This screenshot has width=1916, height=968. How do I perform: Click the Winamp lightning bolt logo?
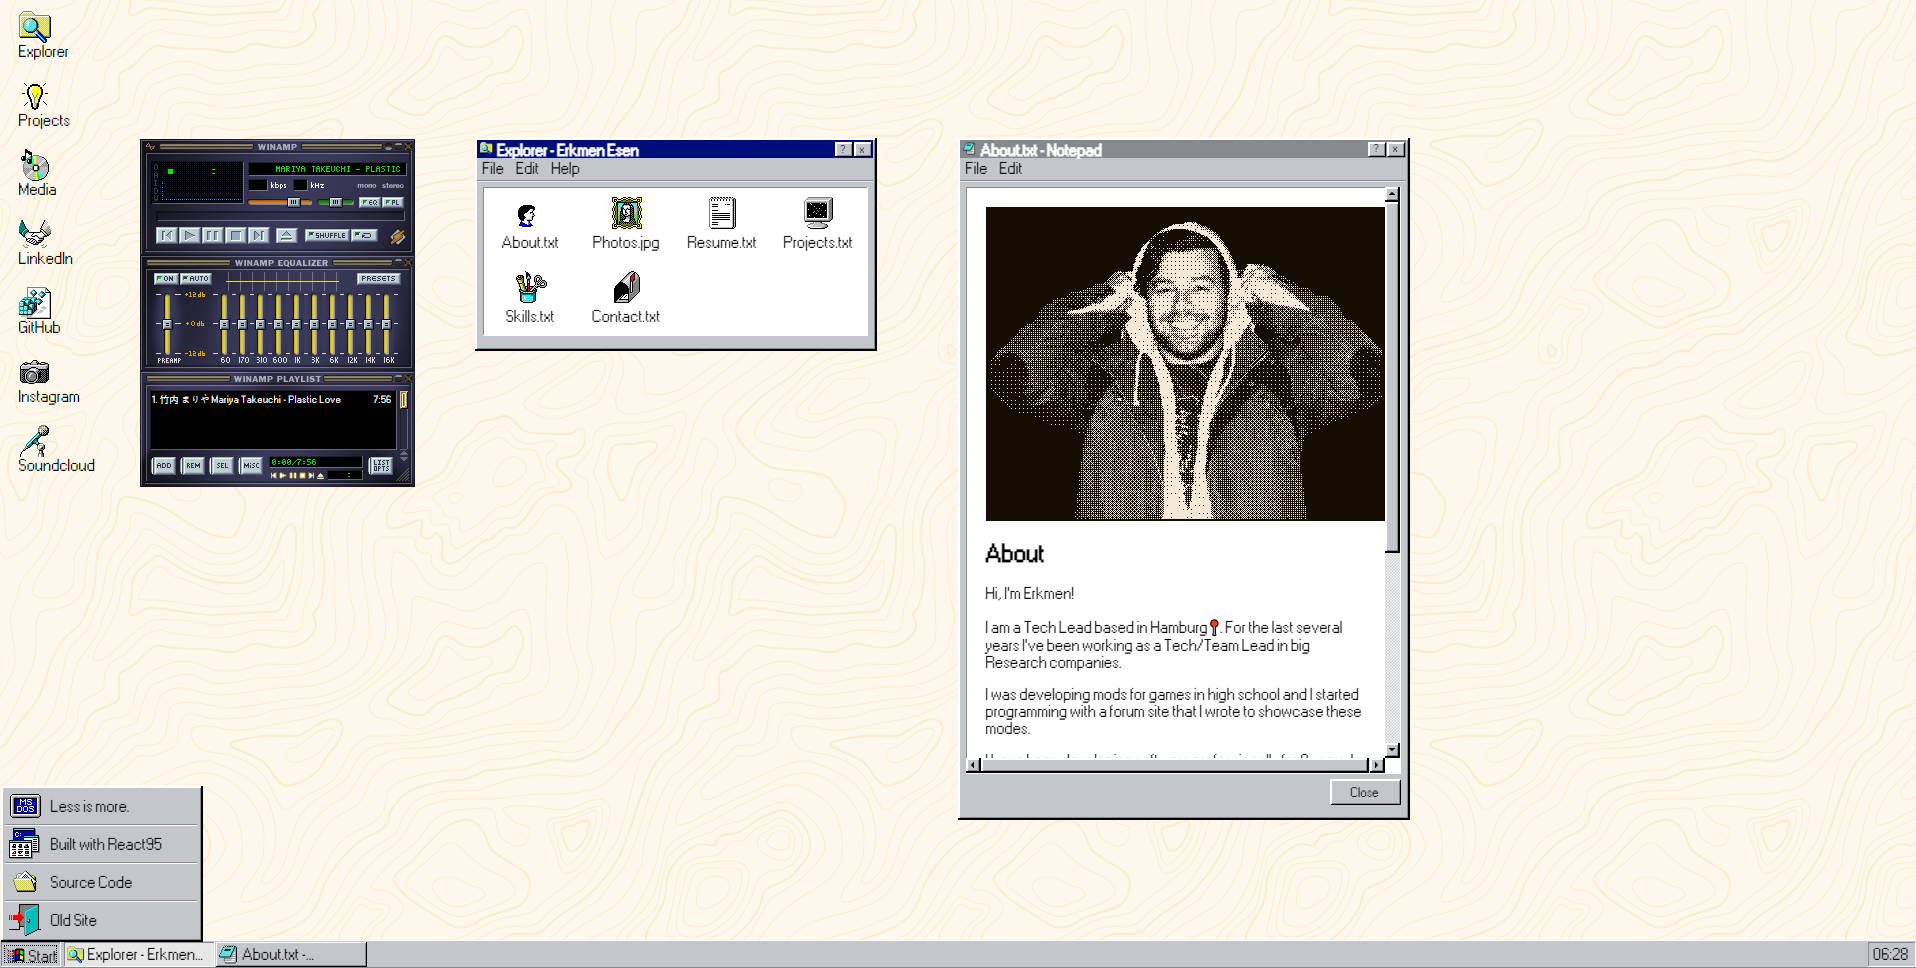[x=398, y=237]
